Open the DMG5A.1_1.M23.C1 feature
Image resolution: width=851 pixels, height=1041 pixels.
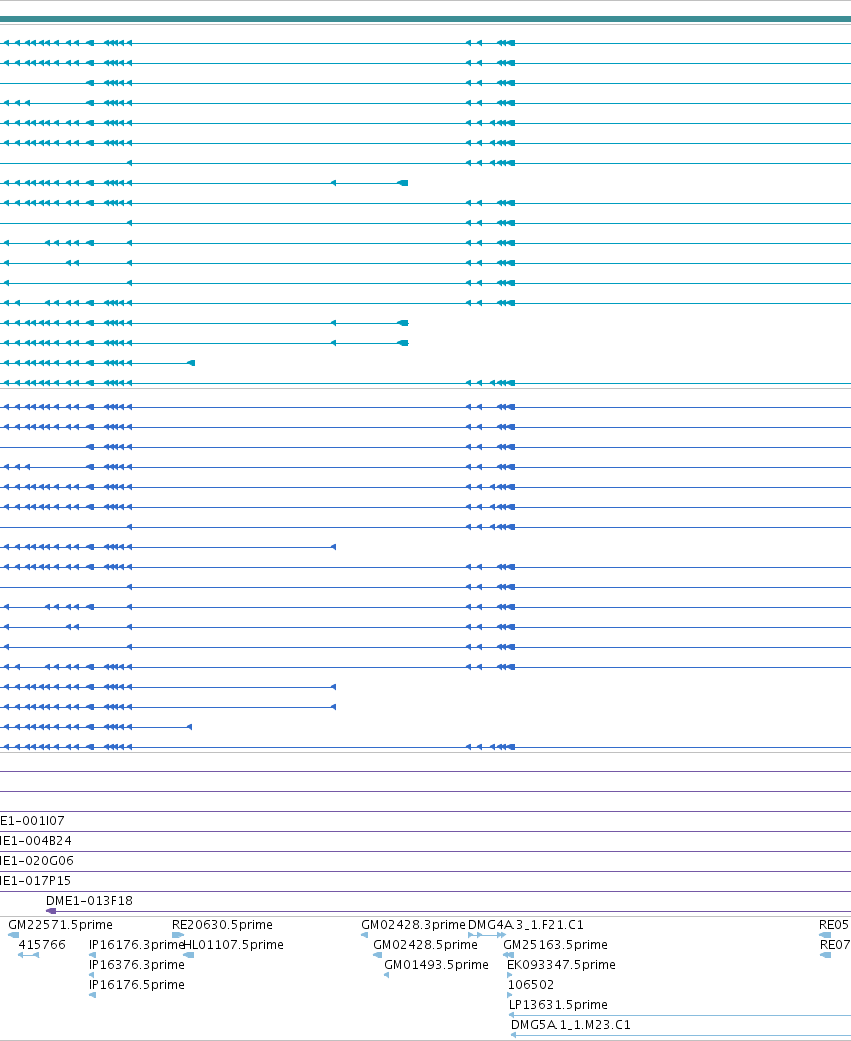[x=571, y=1024]
